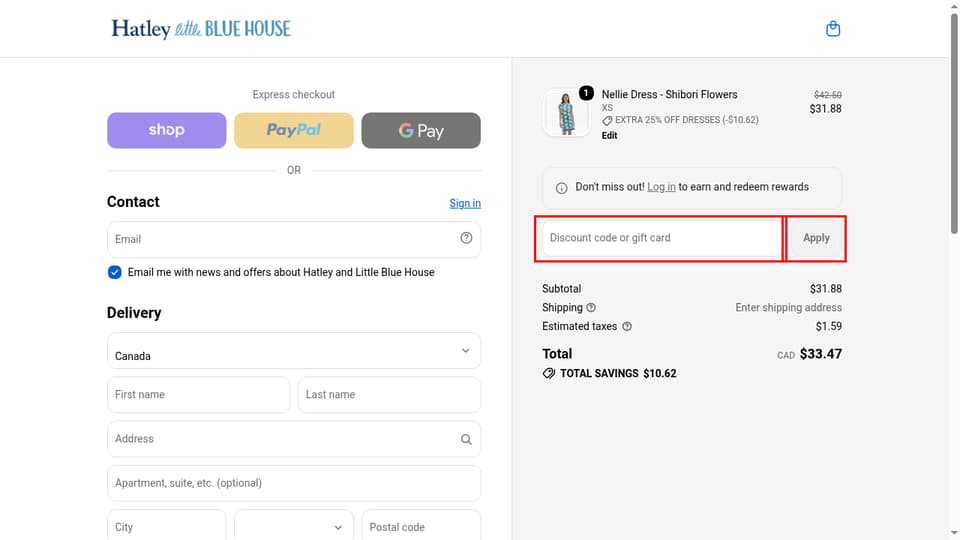960x540 pixels.
Task: Click the Estimated taxes $1.59 value
Action: (828, 326)
